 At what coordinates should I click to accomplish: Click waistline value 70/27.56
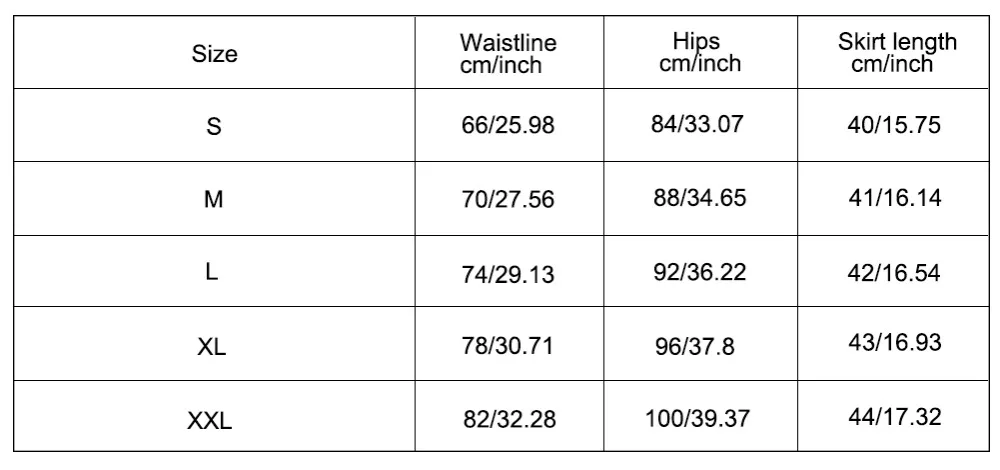click(507, 199)
